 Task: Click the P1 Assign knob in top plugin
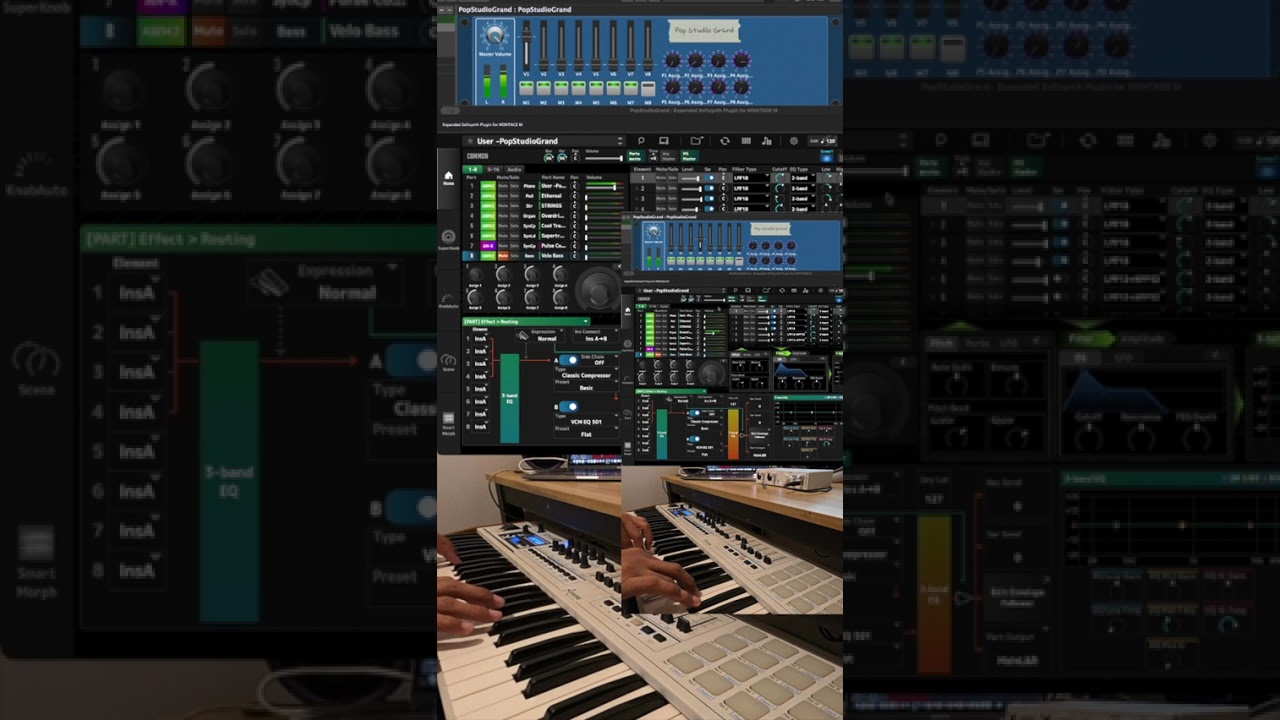pos(672,60)
